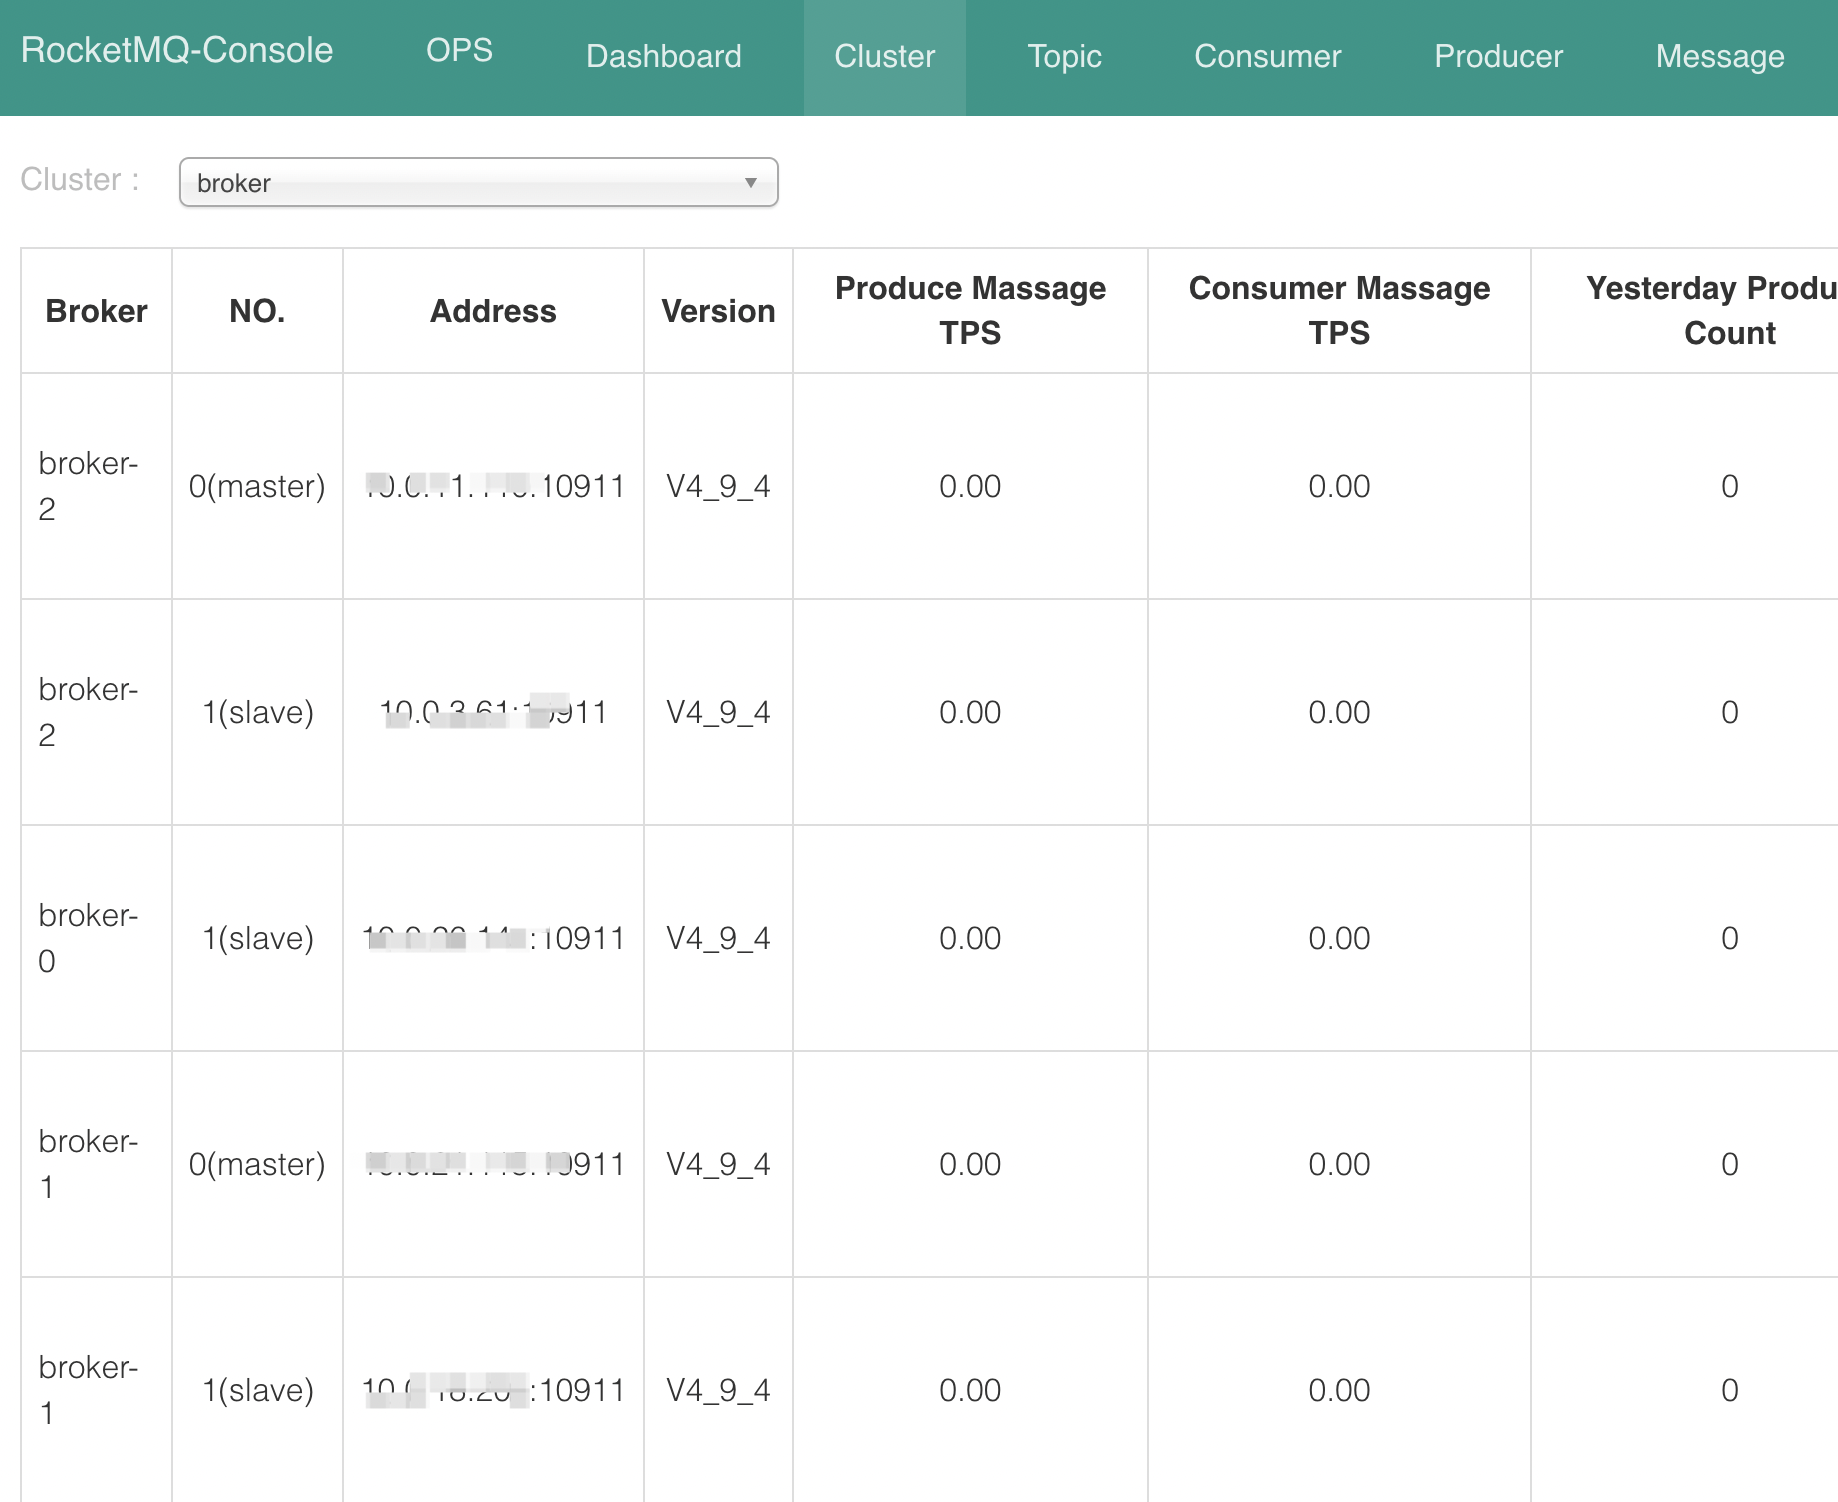Screen dimensions: 1838x1502
Task: Click Produce TPS 0.00 of broker-2 slave
Action: pyautogui.click(x=970, y=712)
